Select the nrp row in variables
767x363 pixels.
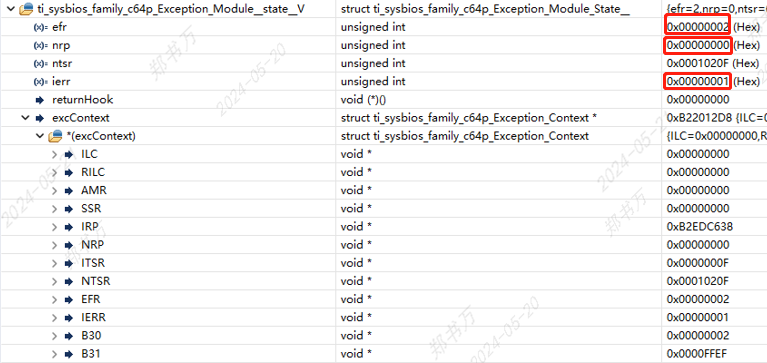[x=384, y=45]
